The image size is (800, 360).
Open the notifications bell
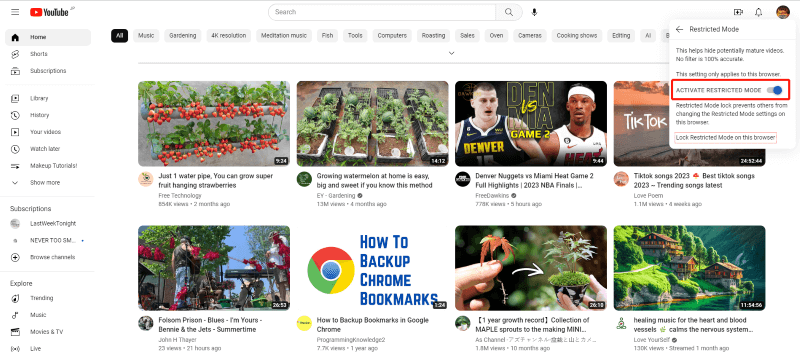click(759, 12)
